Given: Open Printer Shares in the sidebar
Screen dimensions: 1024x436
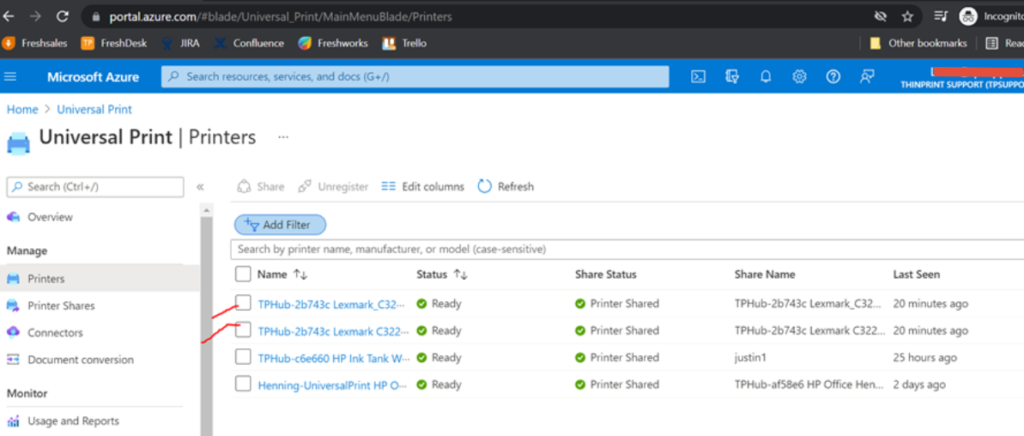Looking at the screenshot, I should click(x=61, y=305).
